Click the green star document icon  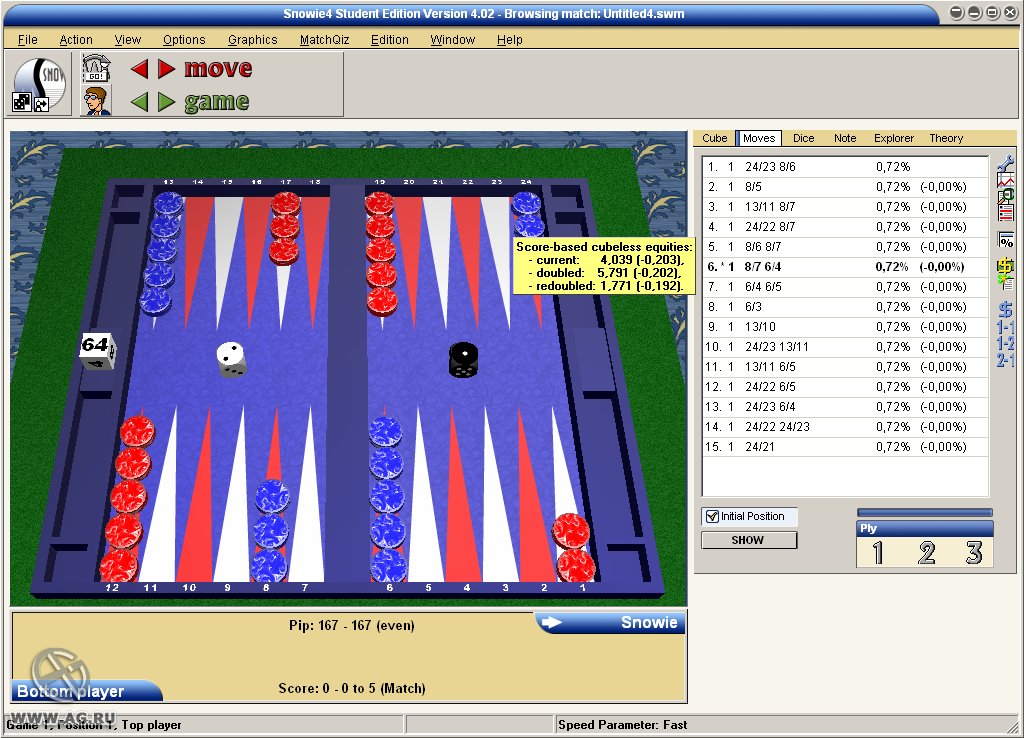coord(1006,281)
